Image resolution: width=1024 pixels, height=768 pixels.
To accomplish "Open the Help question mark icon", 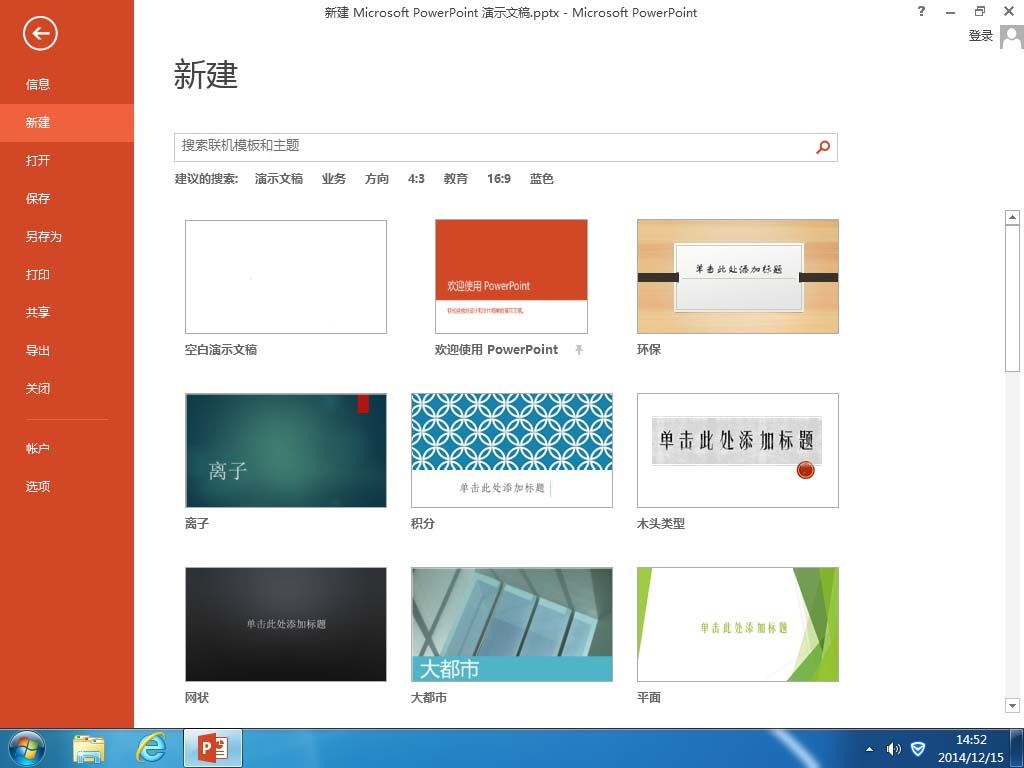I will [921, 11].
